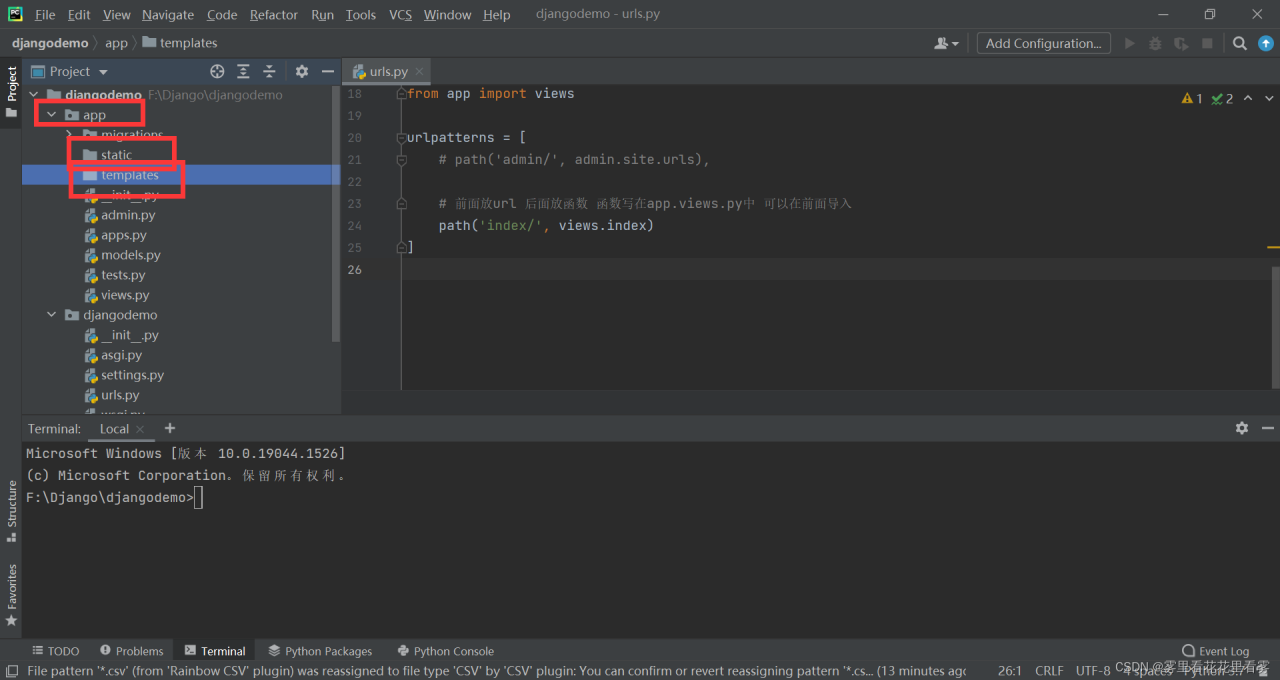
Task: Hide the Project tool window
Action: pyautogui.click(x=328, y=71)
